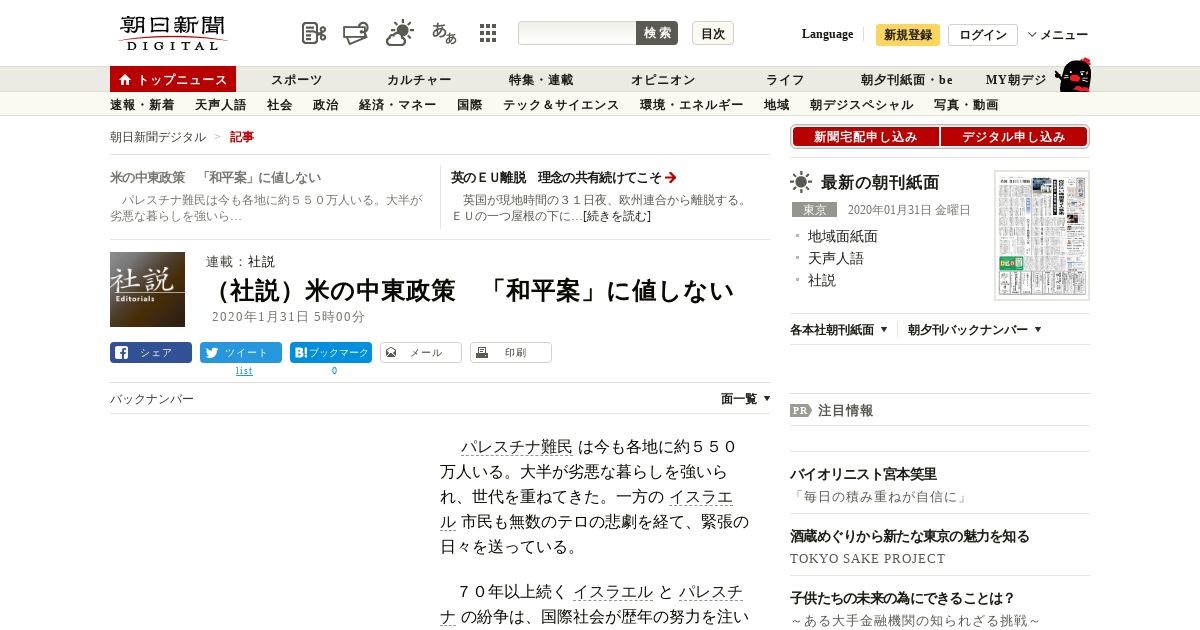This screenshot has height=630, width=1200.
Task: Expand the 面一覧 page list dropdown
Action: (746, 398)
